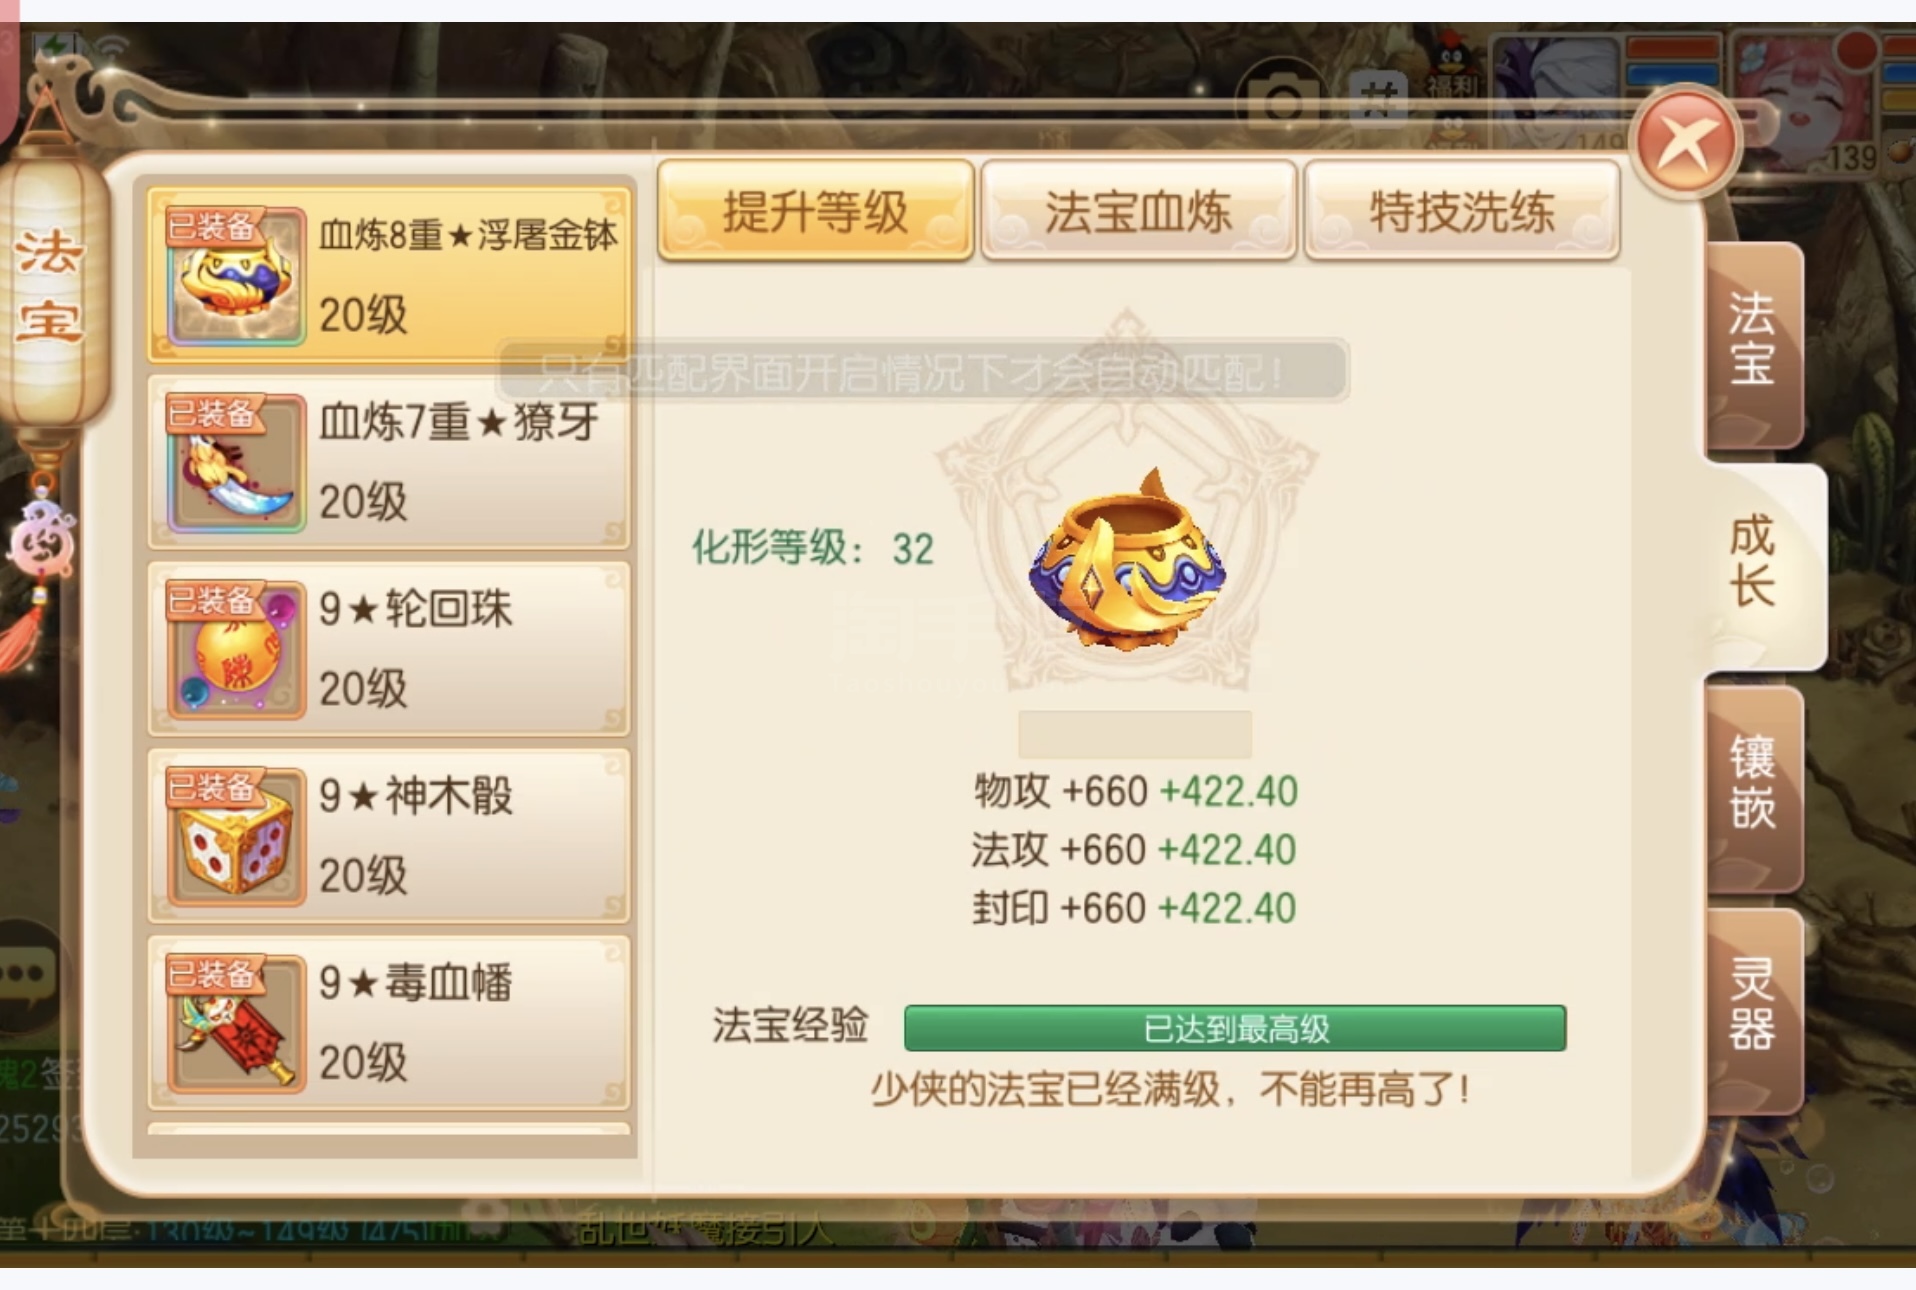Select the 成长 side tab
The image size is (1916, 1290).
(1760, 565)
